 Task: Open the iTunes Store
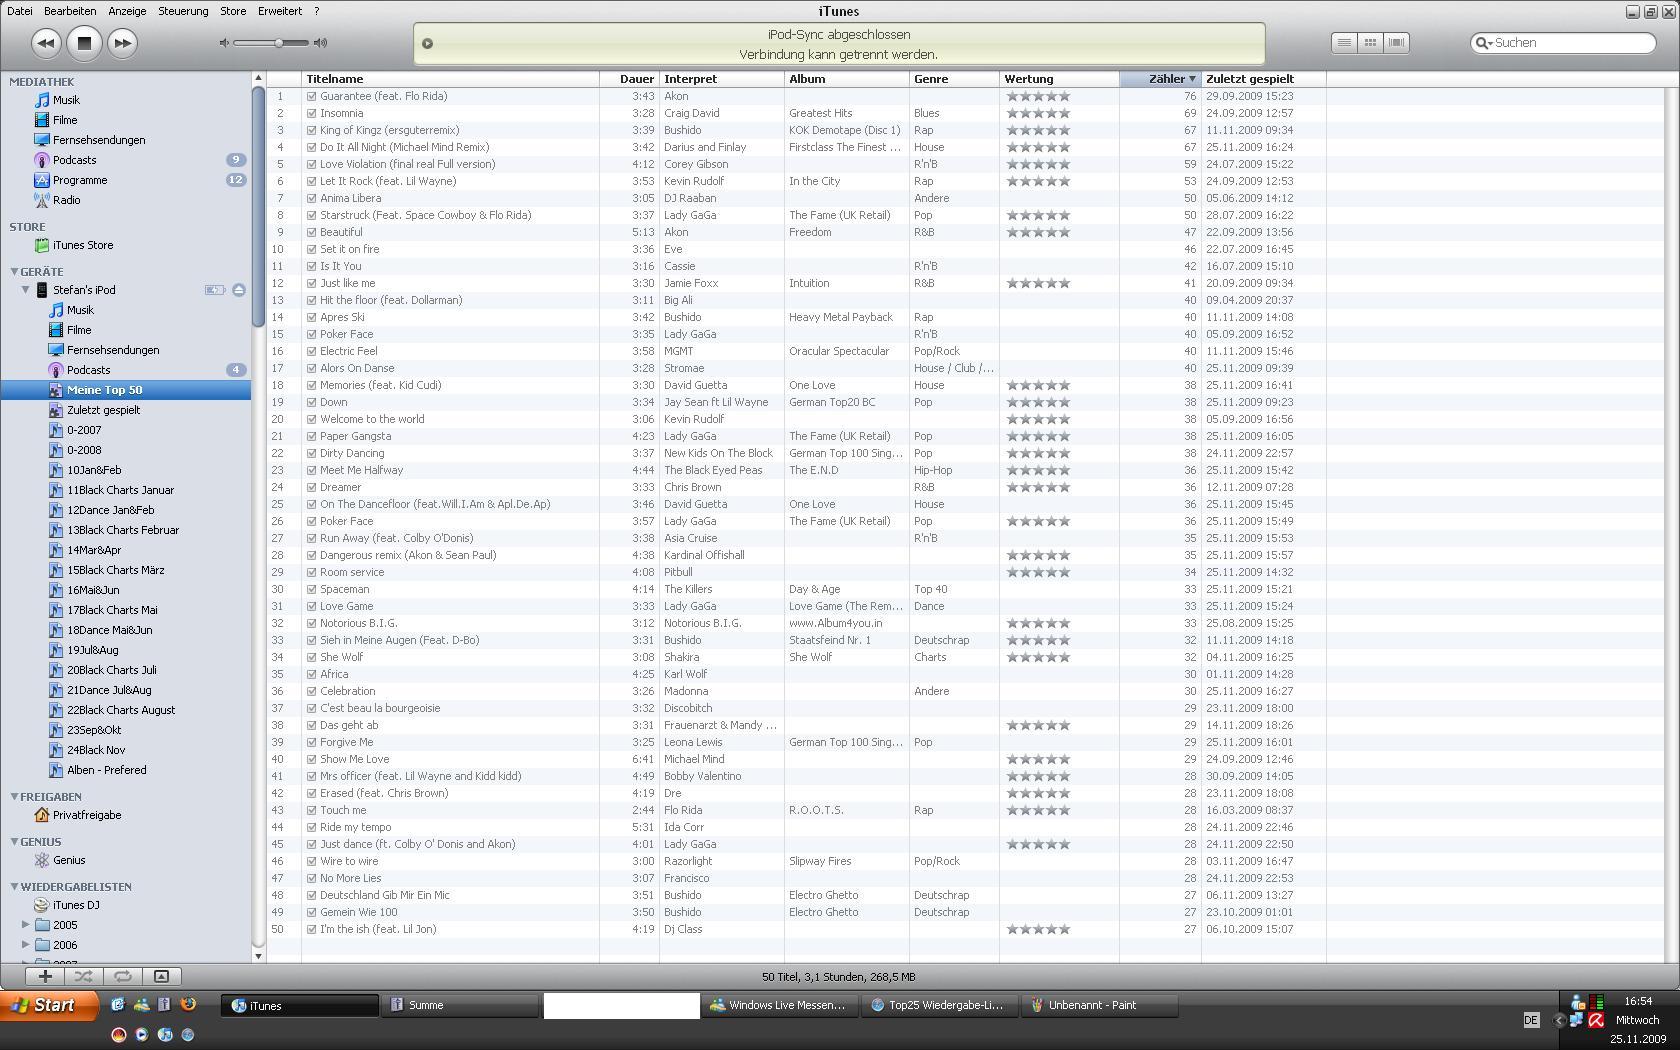83,245
